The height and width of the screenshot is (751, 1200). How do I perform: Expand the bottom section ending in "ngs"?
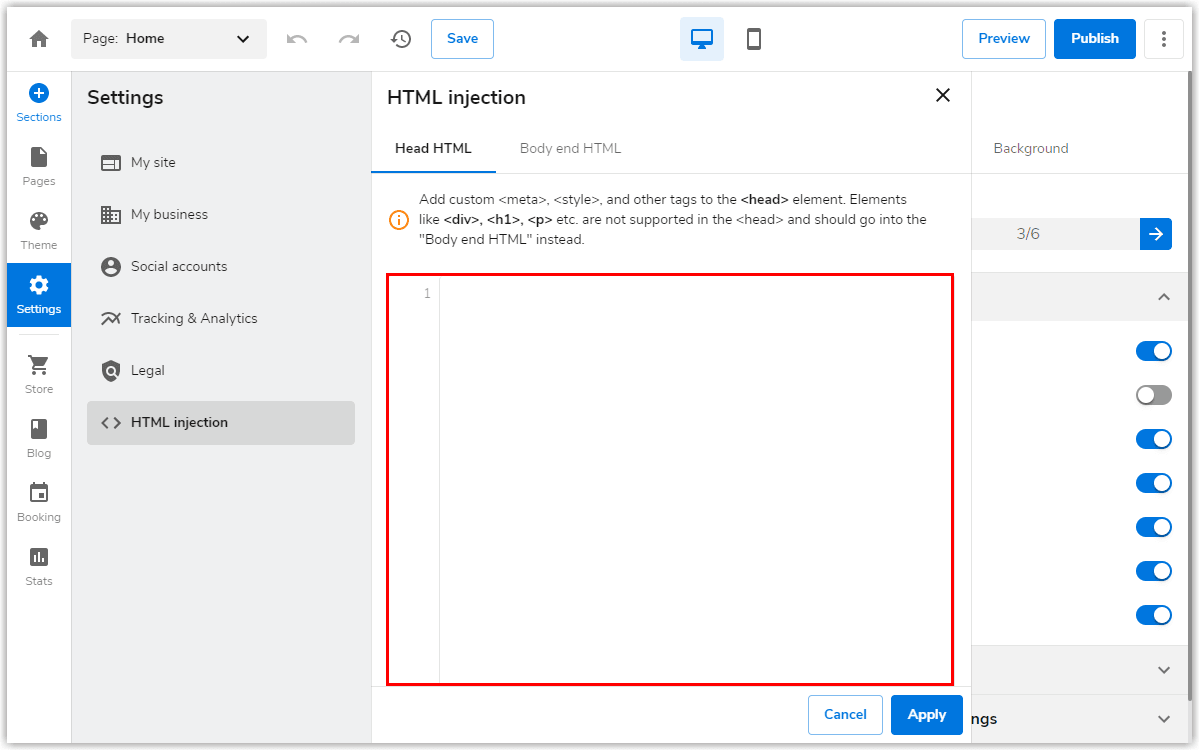[x=1164, y=719]
